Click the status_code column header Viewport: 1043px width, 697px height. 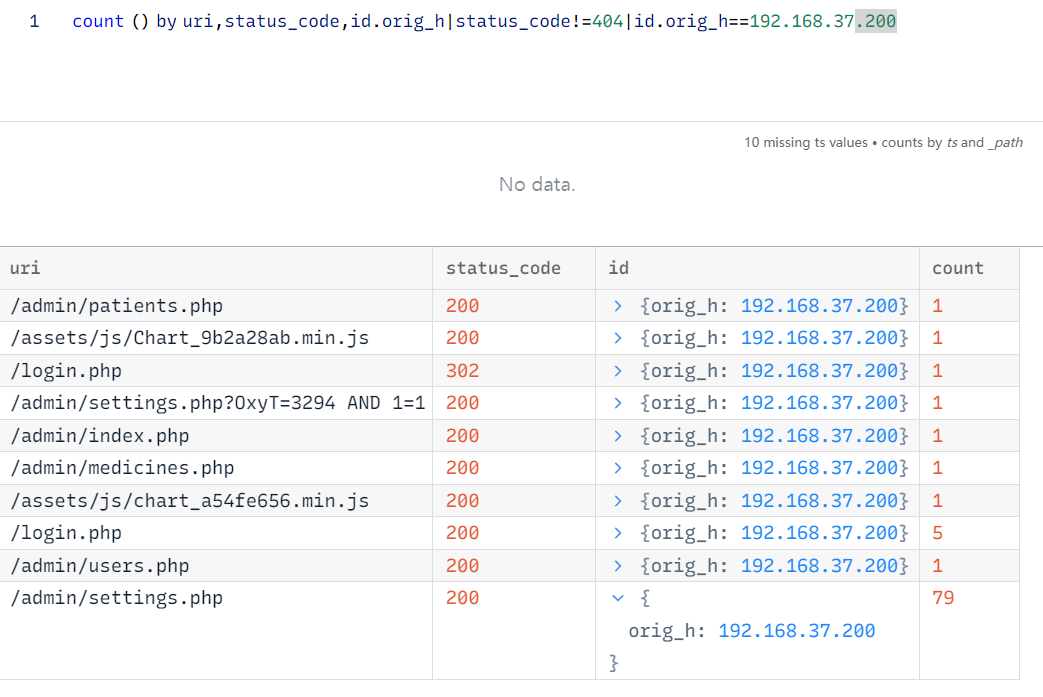point(503,268)
